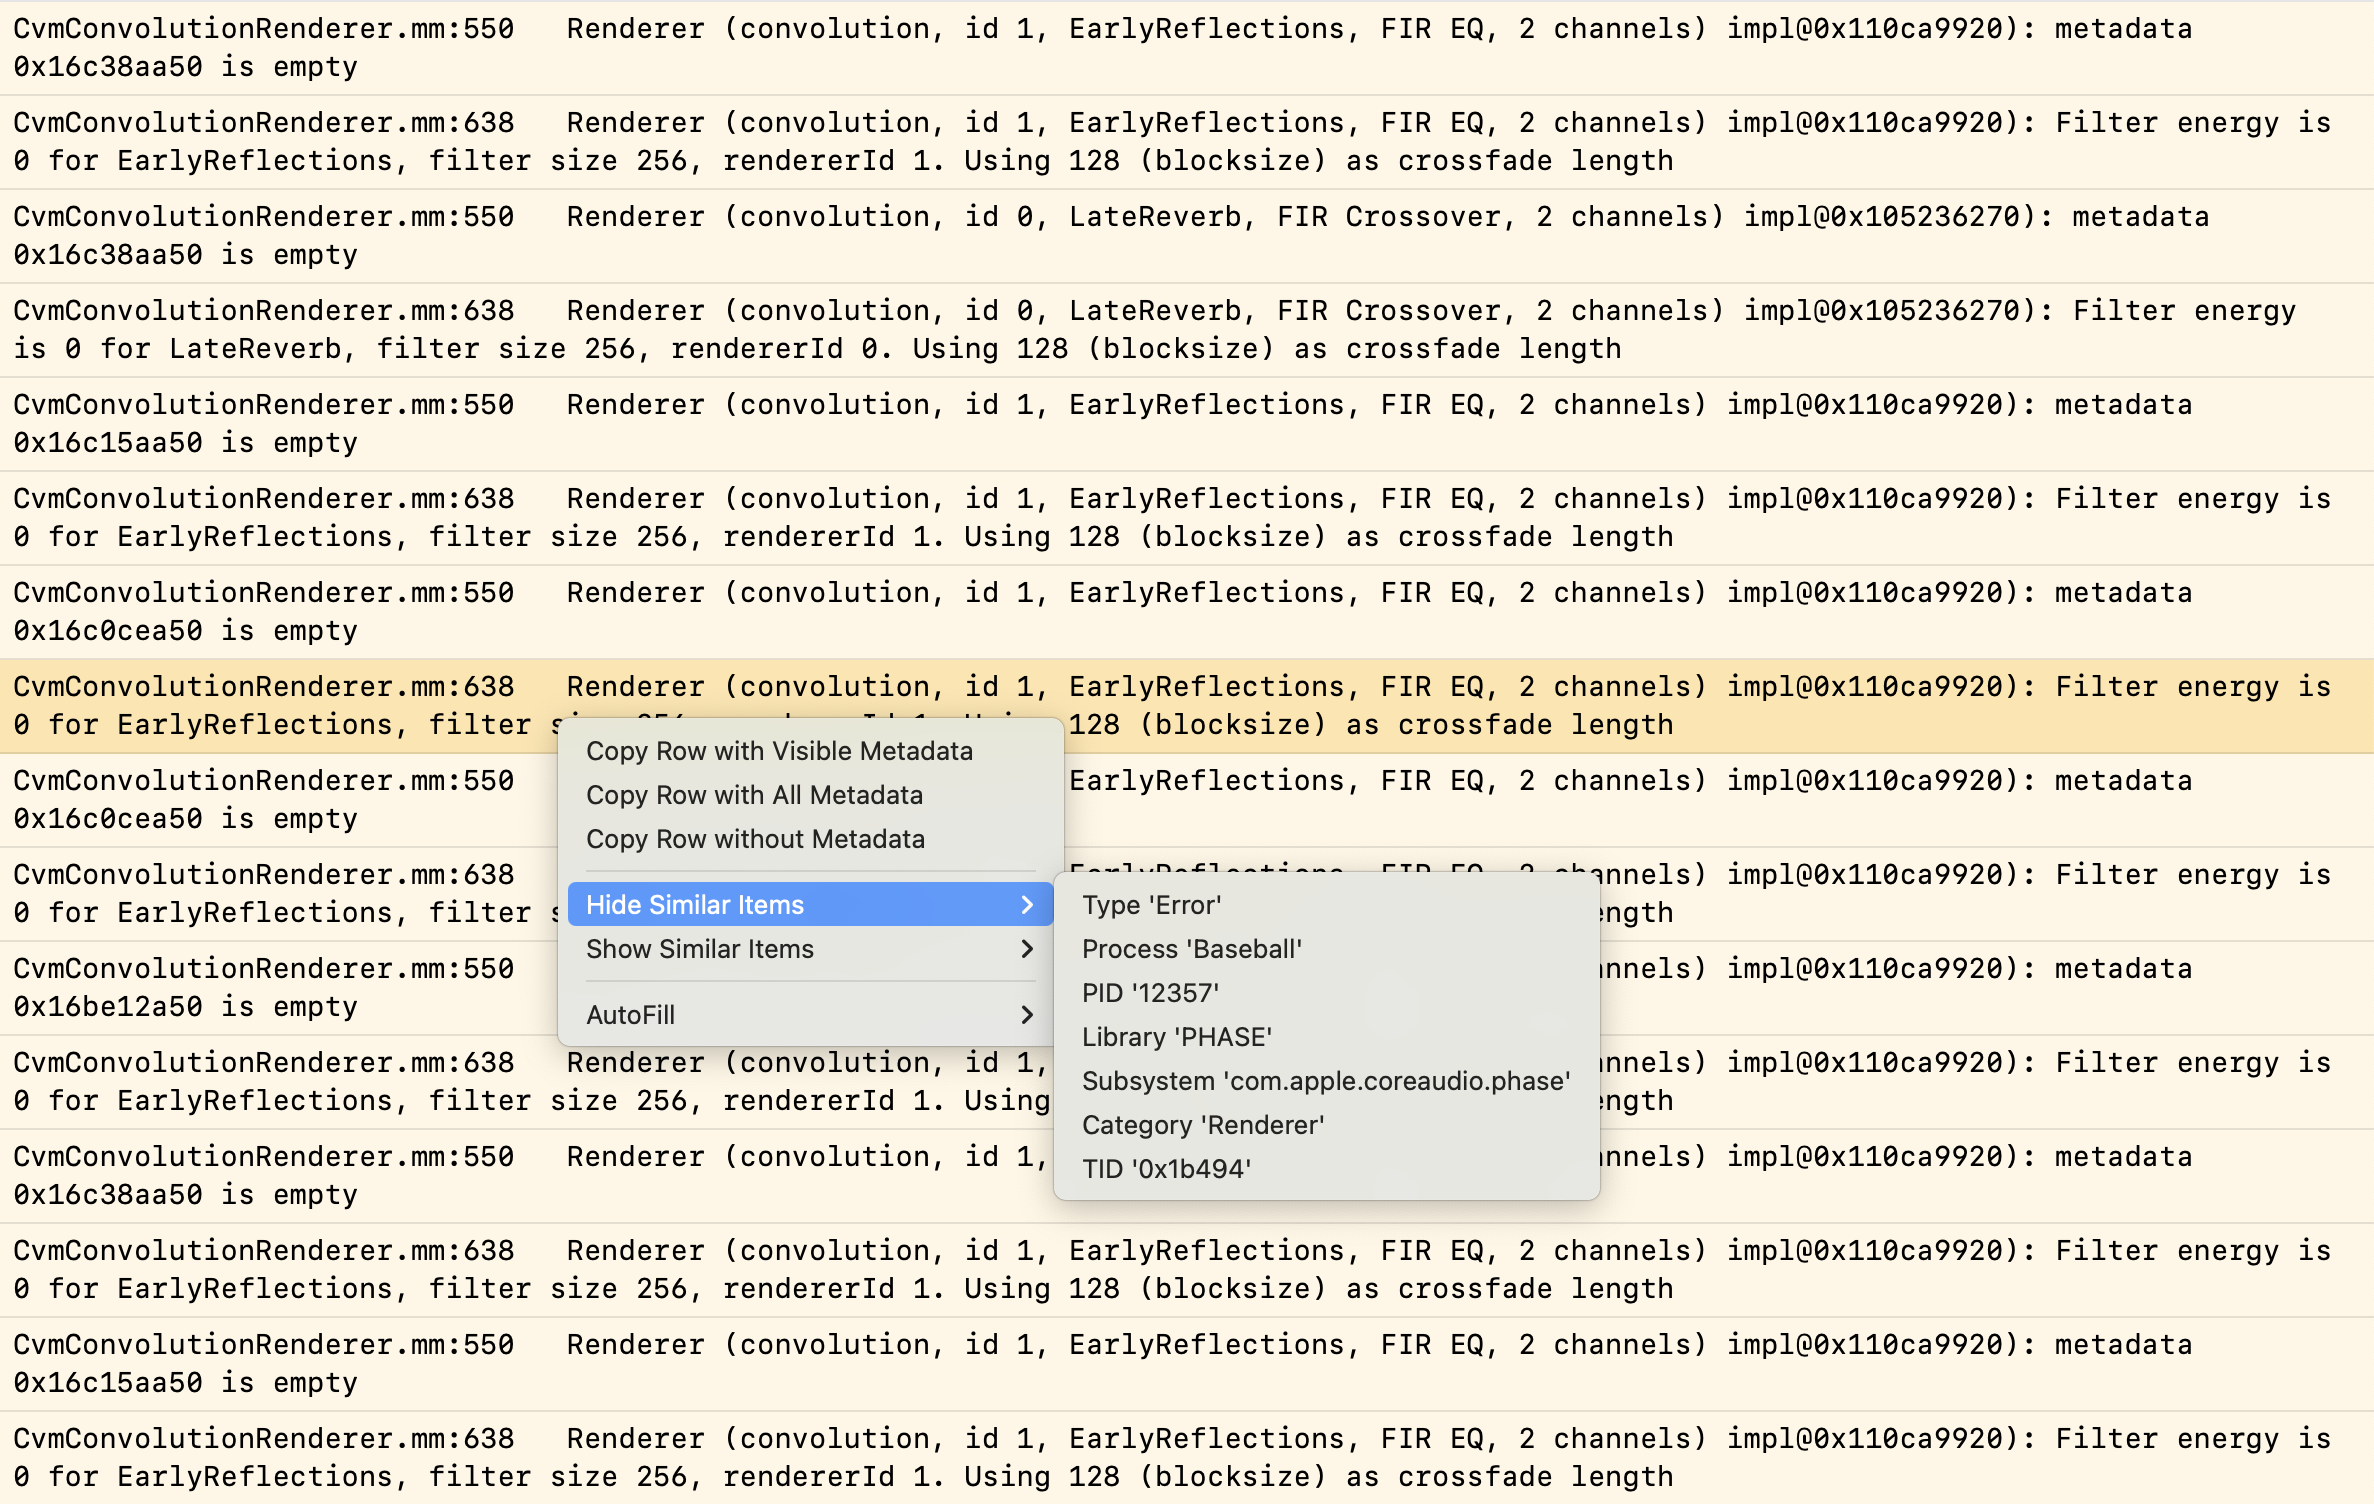The height and width of the screenshot is (1504, 2374).
Task: Click Copy Row without Metadata
Action: pyautogui.click(x=755, y=839)
